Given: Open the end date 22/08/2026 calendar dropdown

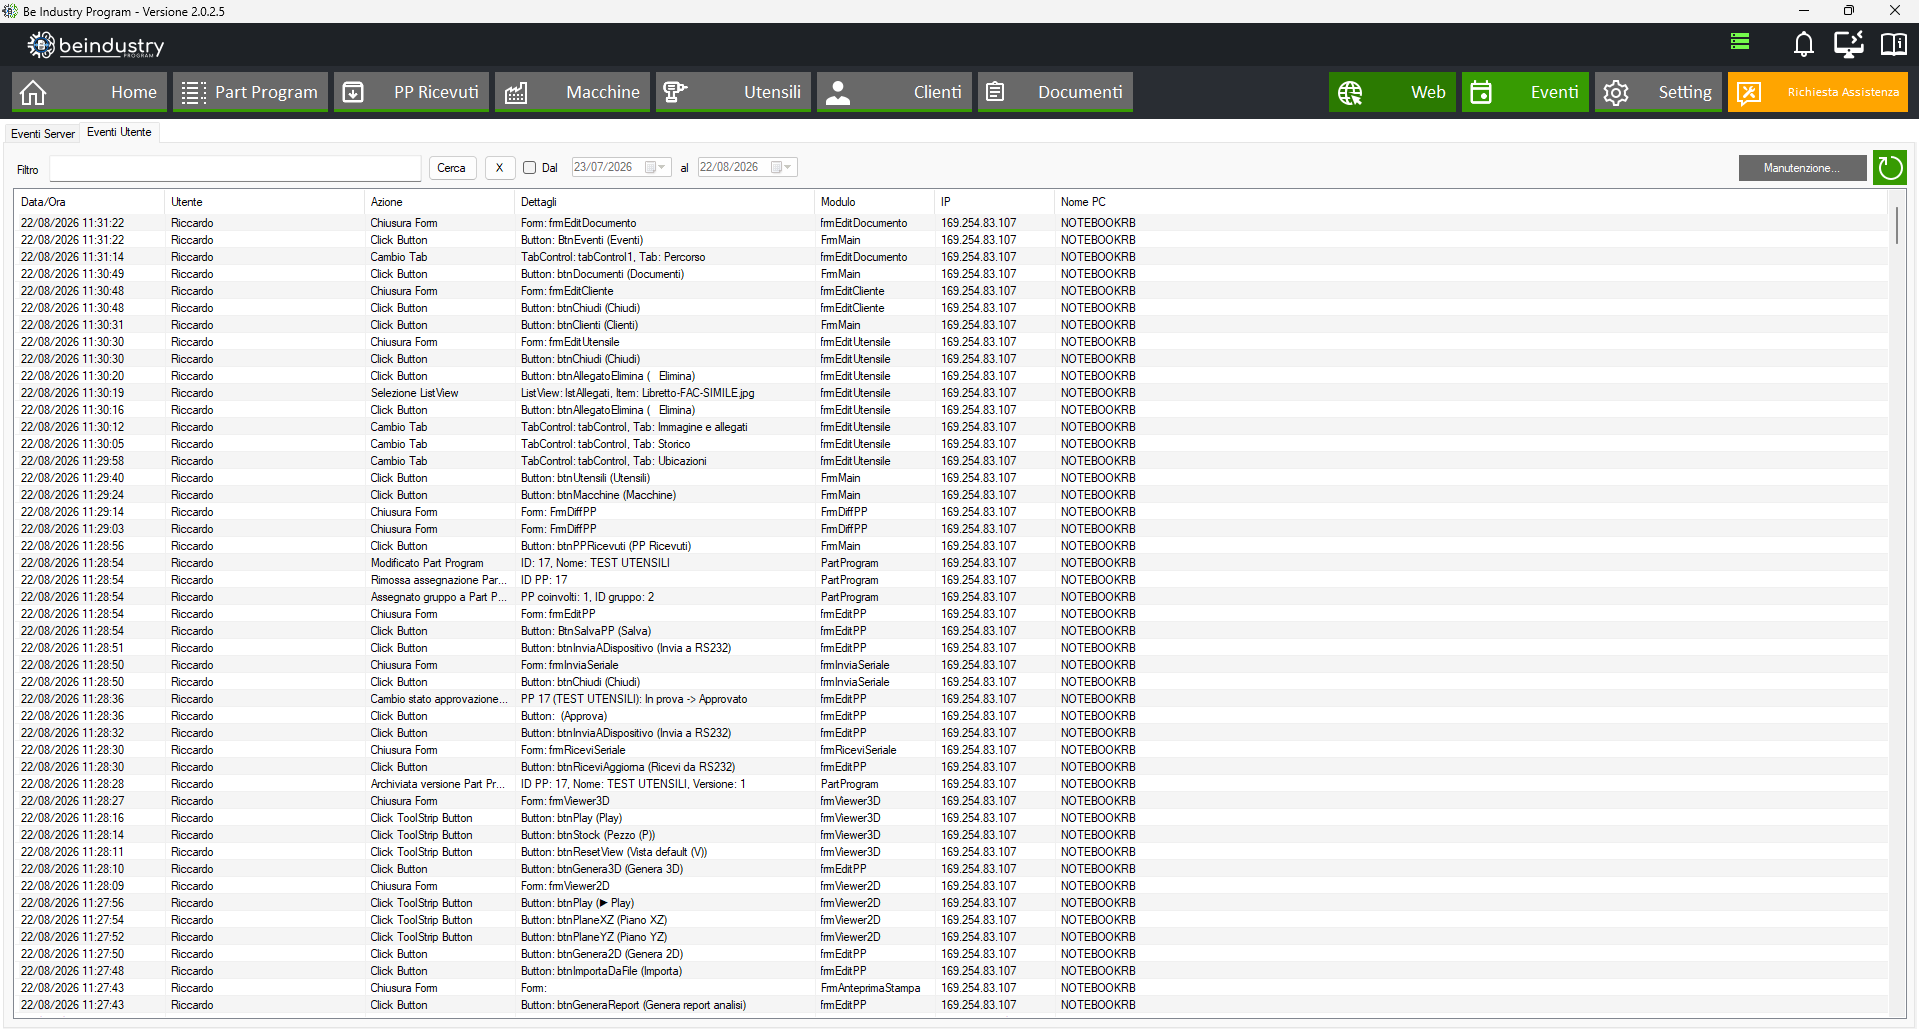Looking at the screenshot, I should [781, 167].
